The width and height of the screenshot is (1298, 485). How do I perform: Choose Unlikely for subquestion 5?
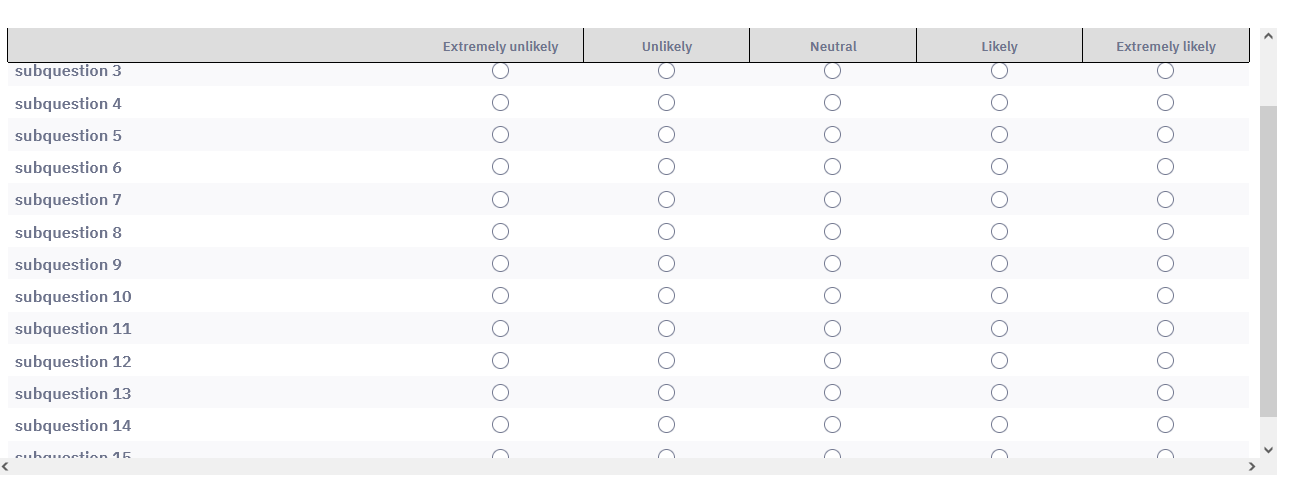666,135
